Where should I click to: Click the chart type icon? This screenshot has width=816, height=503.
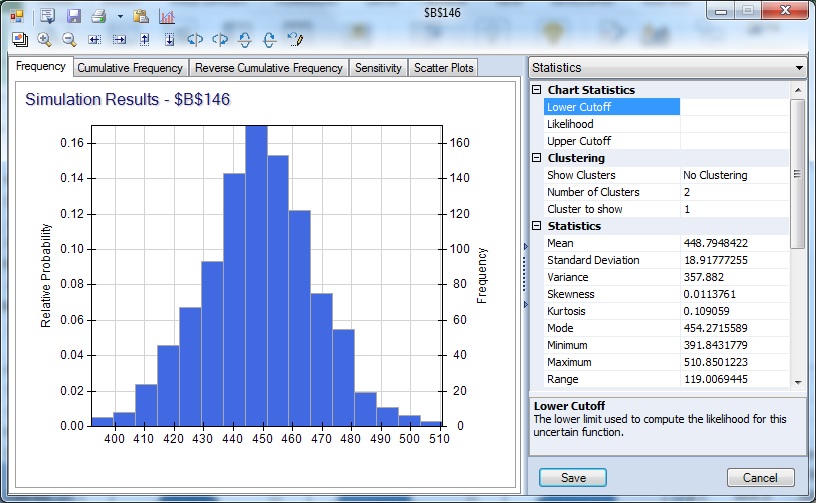166,17
